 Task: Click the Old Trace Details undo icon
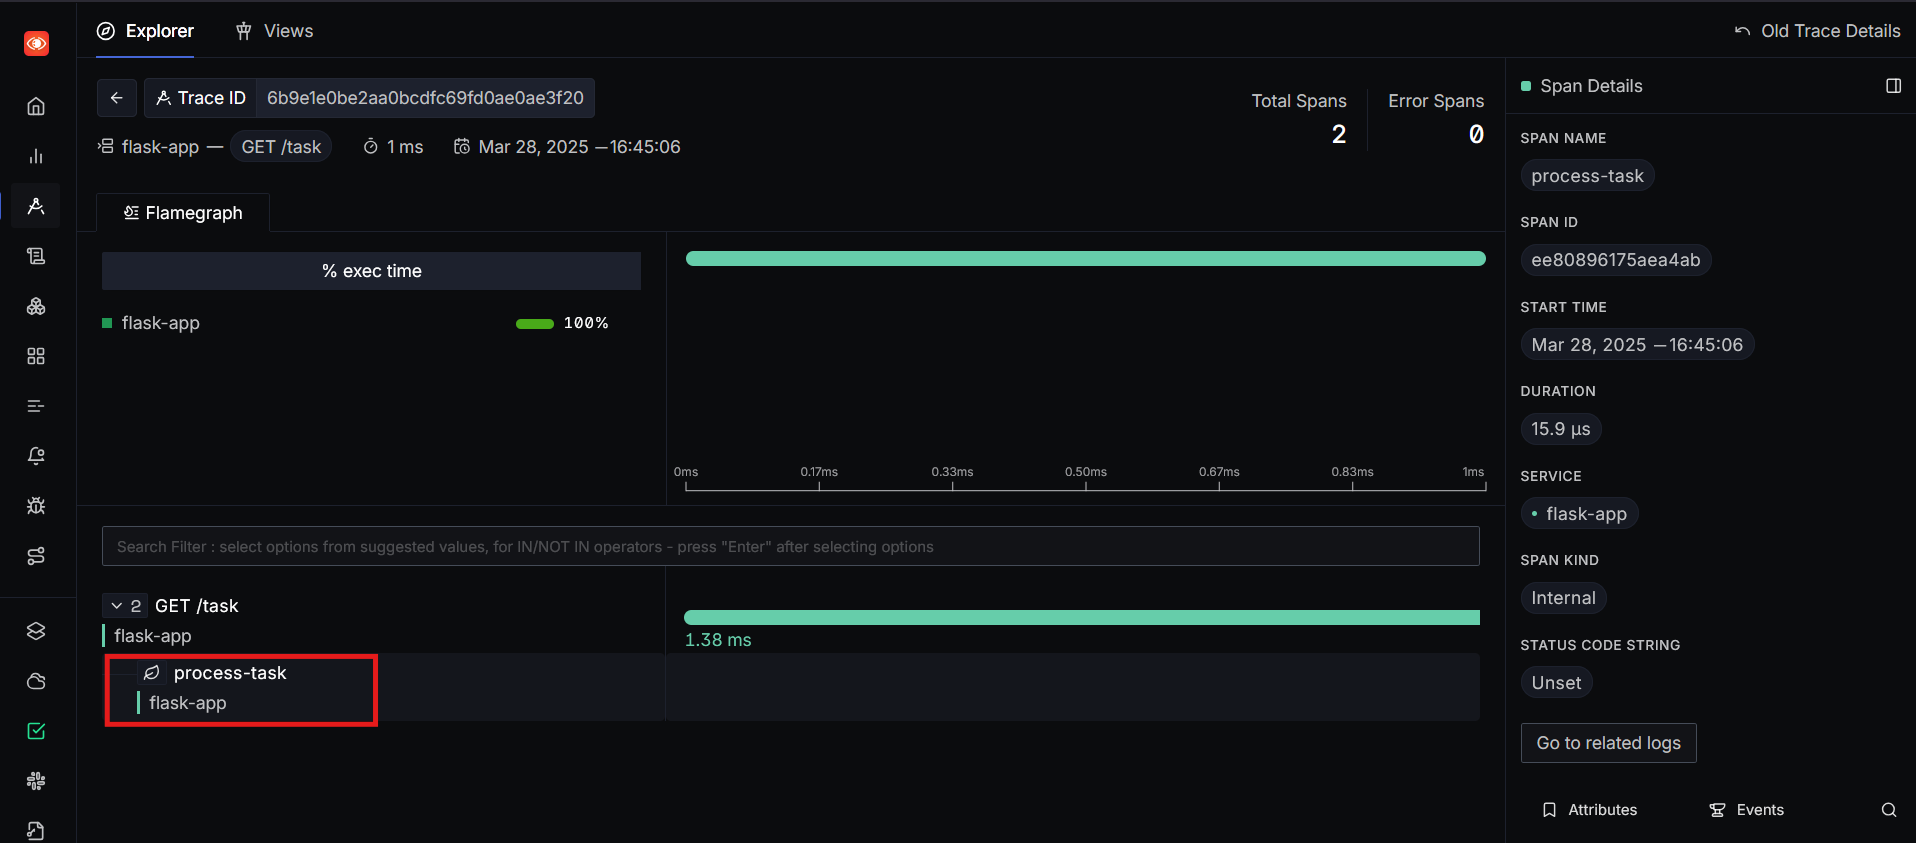pyautogui.click(x=1742, y=31)
